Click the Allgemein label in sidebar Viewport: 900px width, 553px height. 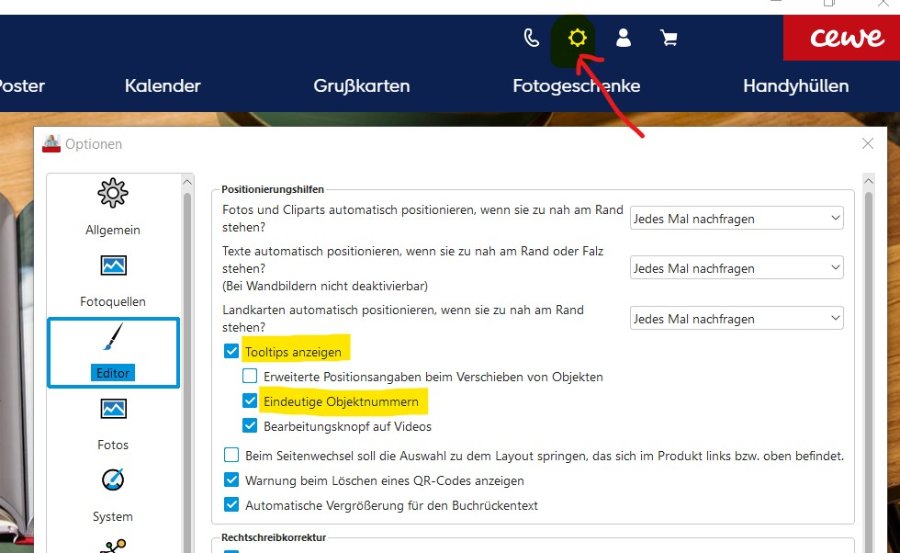click(112, 230)
